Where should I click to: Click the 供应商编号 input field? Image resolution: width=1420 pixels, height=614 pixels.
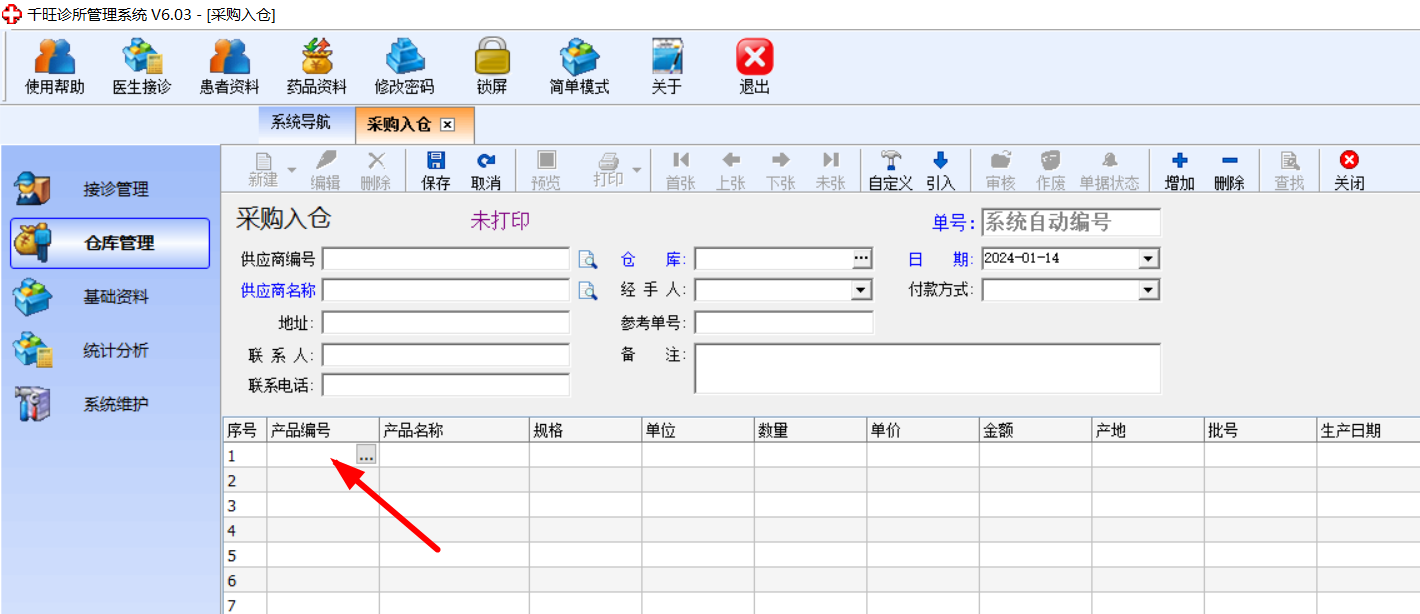(x=446, y=260)
